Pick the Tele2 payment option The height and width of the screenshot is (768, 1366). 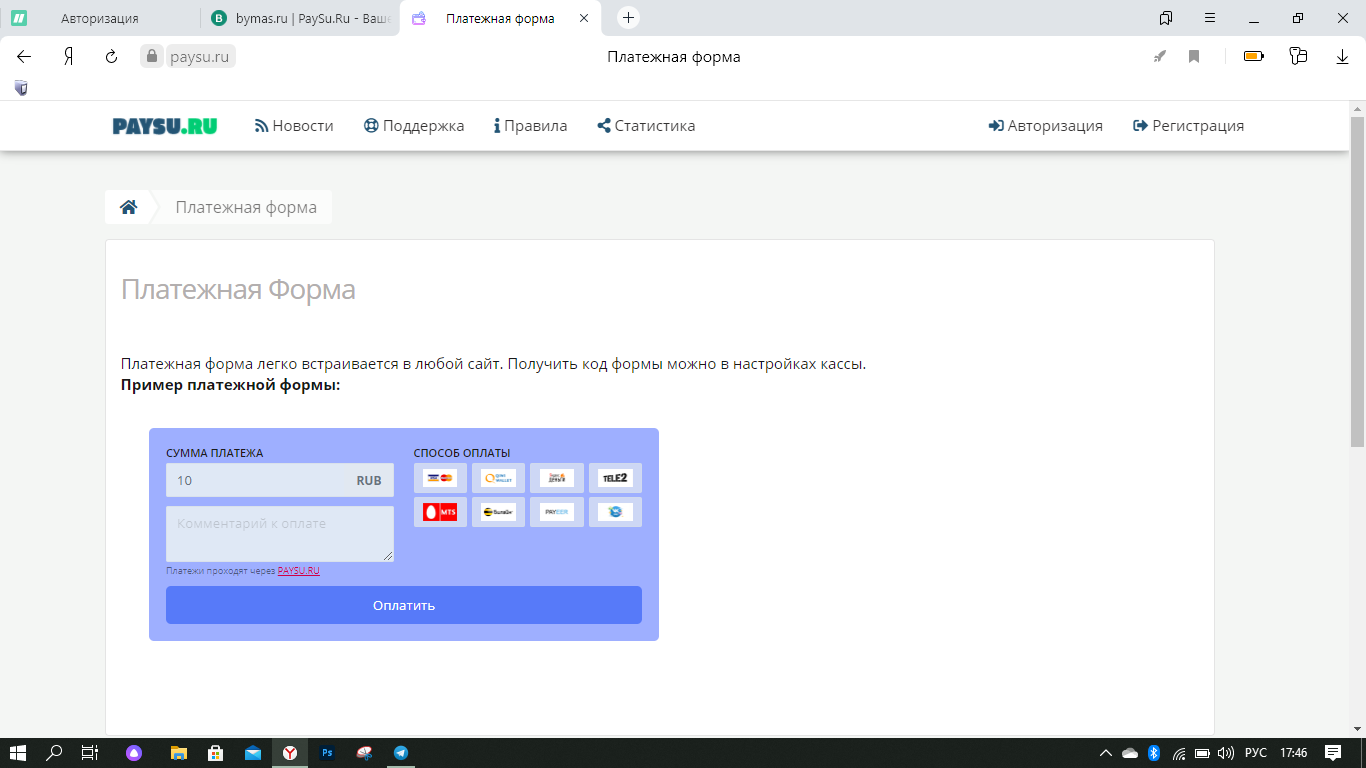tap(615, 479)
